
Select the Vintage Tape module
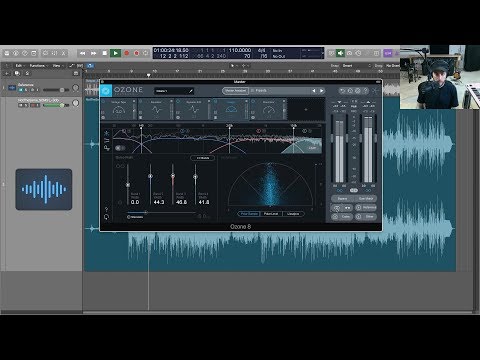(x=119, y=109)
